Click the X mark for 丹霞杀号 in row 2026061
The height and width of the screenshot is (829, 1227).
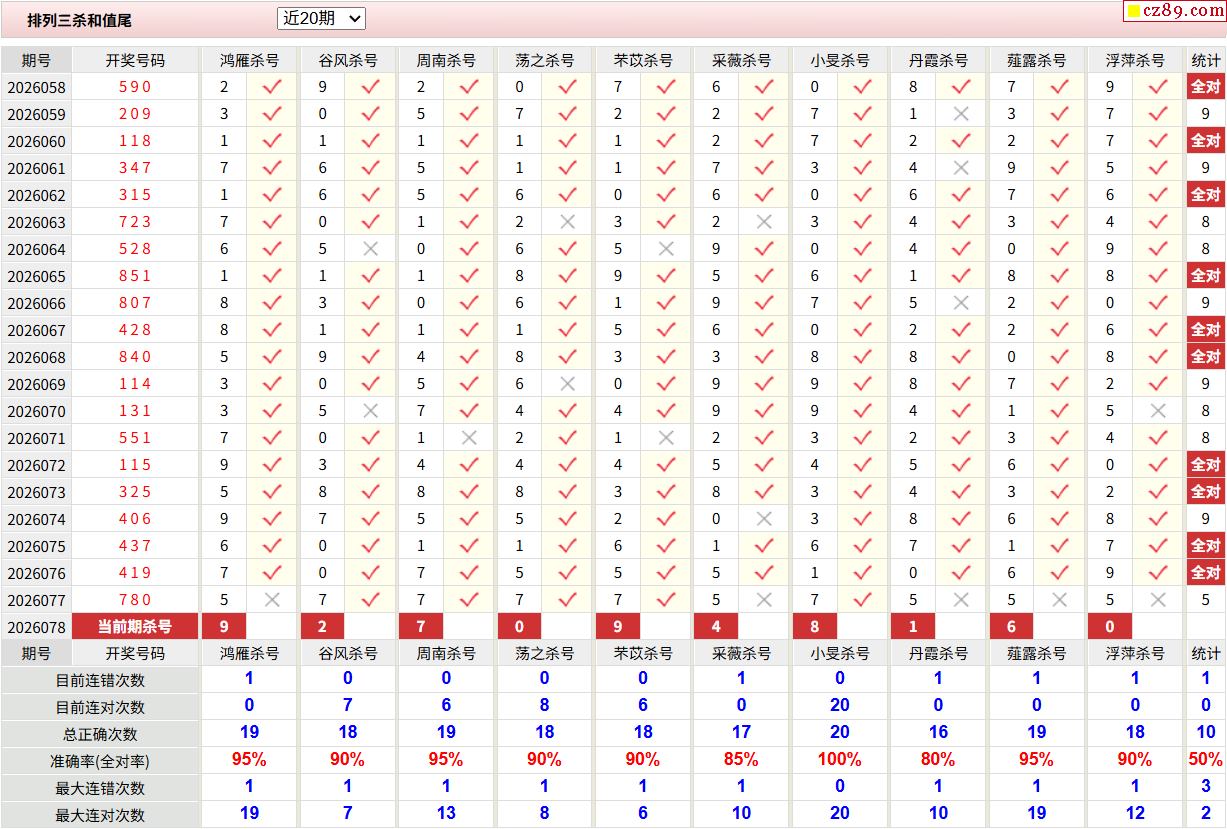[x=961, y=168]
